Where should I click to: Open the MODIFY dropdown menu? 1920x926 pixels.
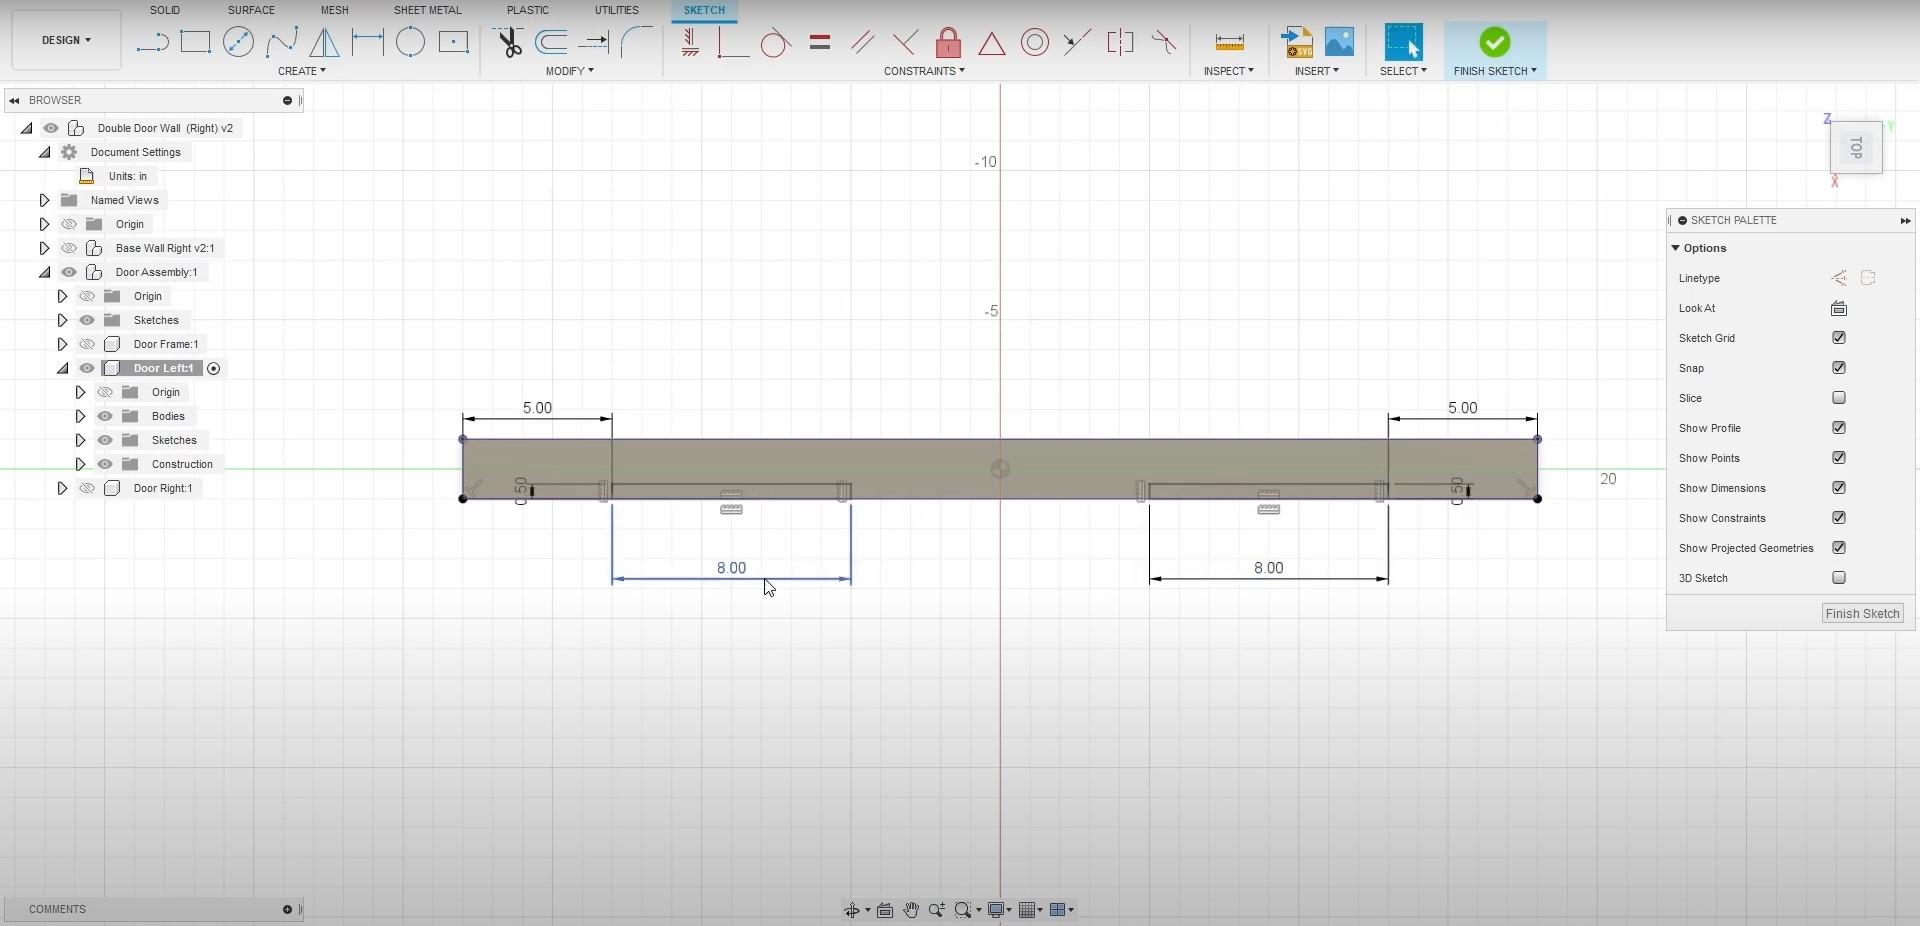[570, 71]
